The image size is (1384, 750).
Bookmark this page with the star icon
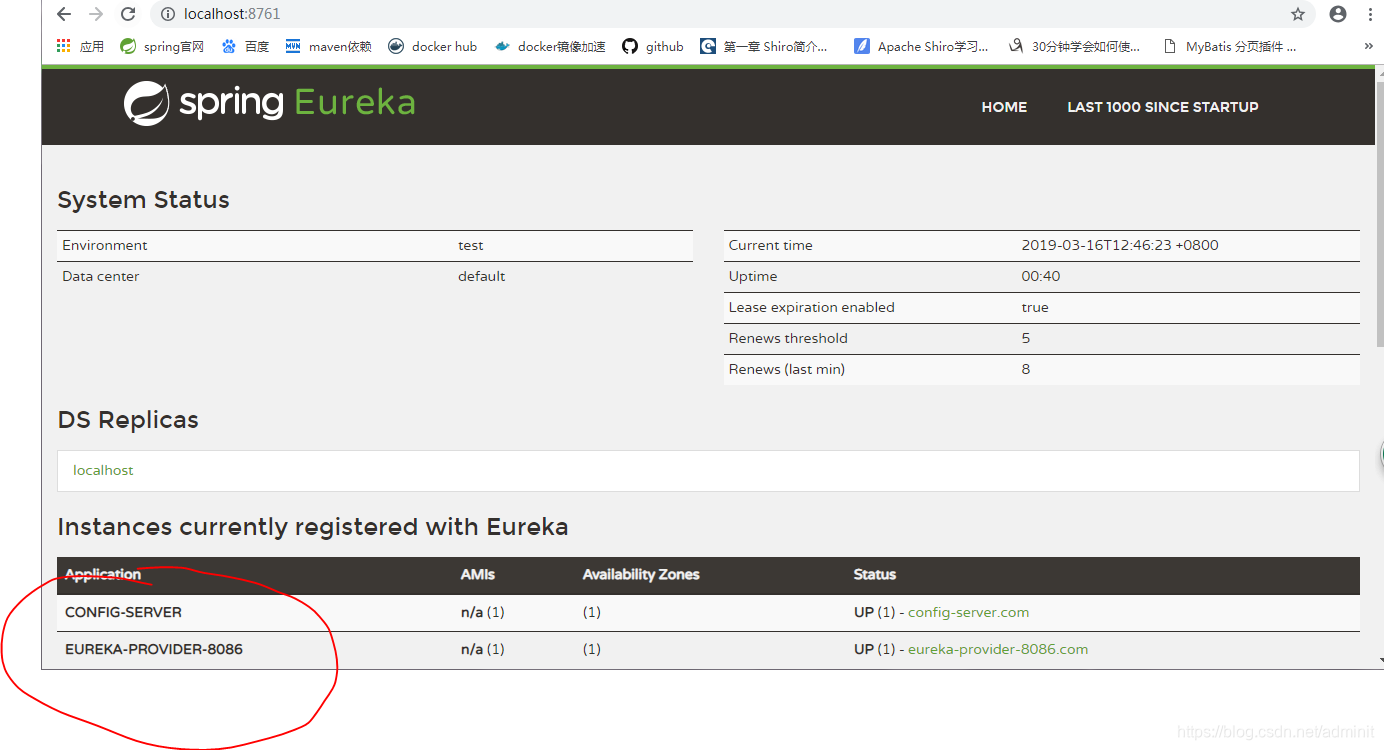[1298, 14]
